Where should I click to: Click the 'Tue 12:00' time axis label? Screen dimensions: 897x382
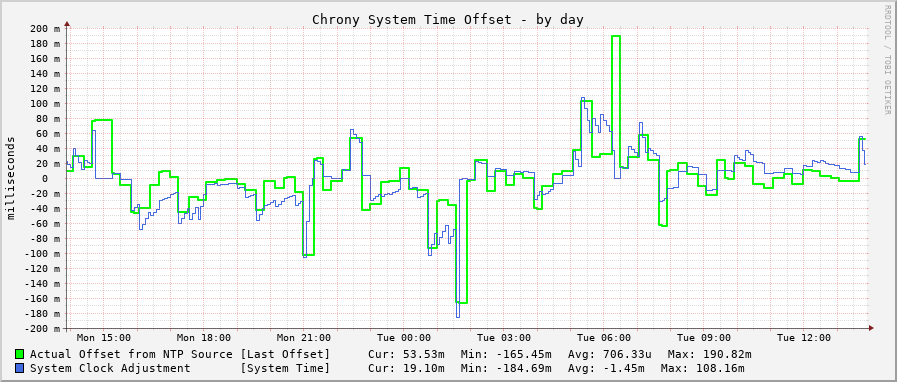tap(804, 338)
